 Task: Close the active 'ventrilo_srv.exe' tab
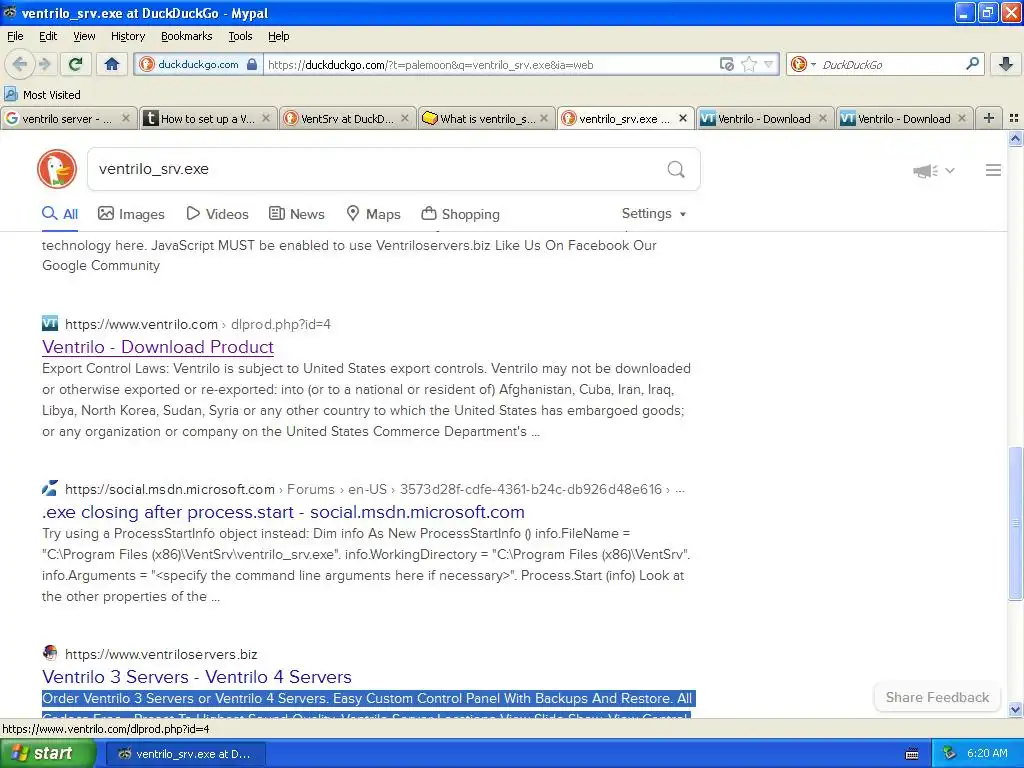(683, 118)
